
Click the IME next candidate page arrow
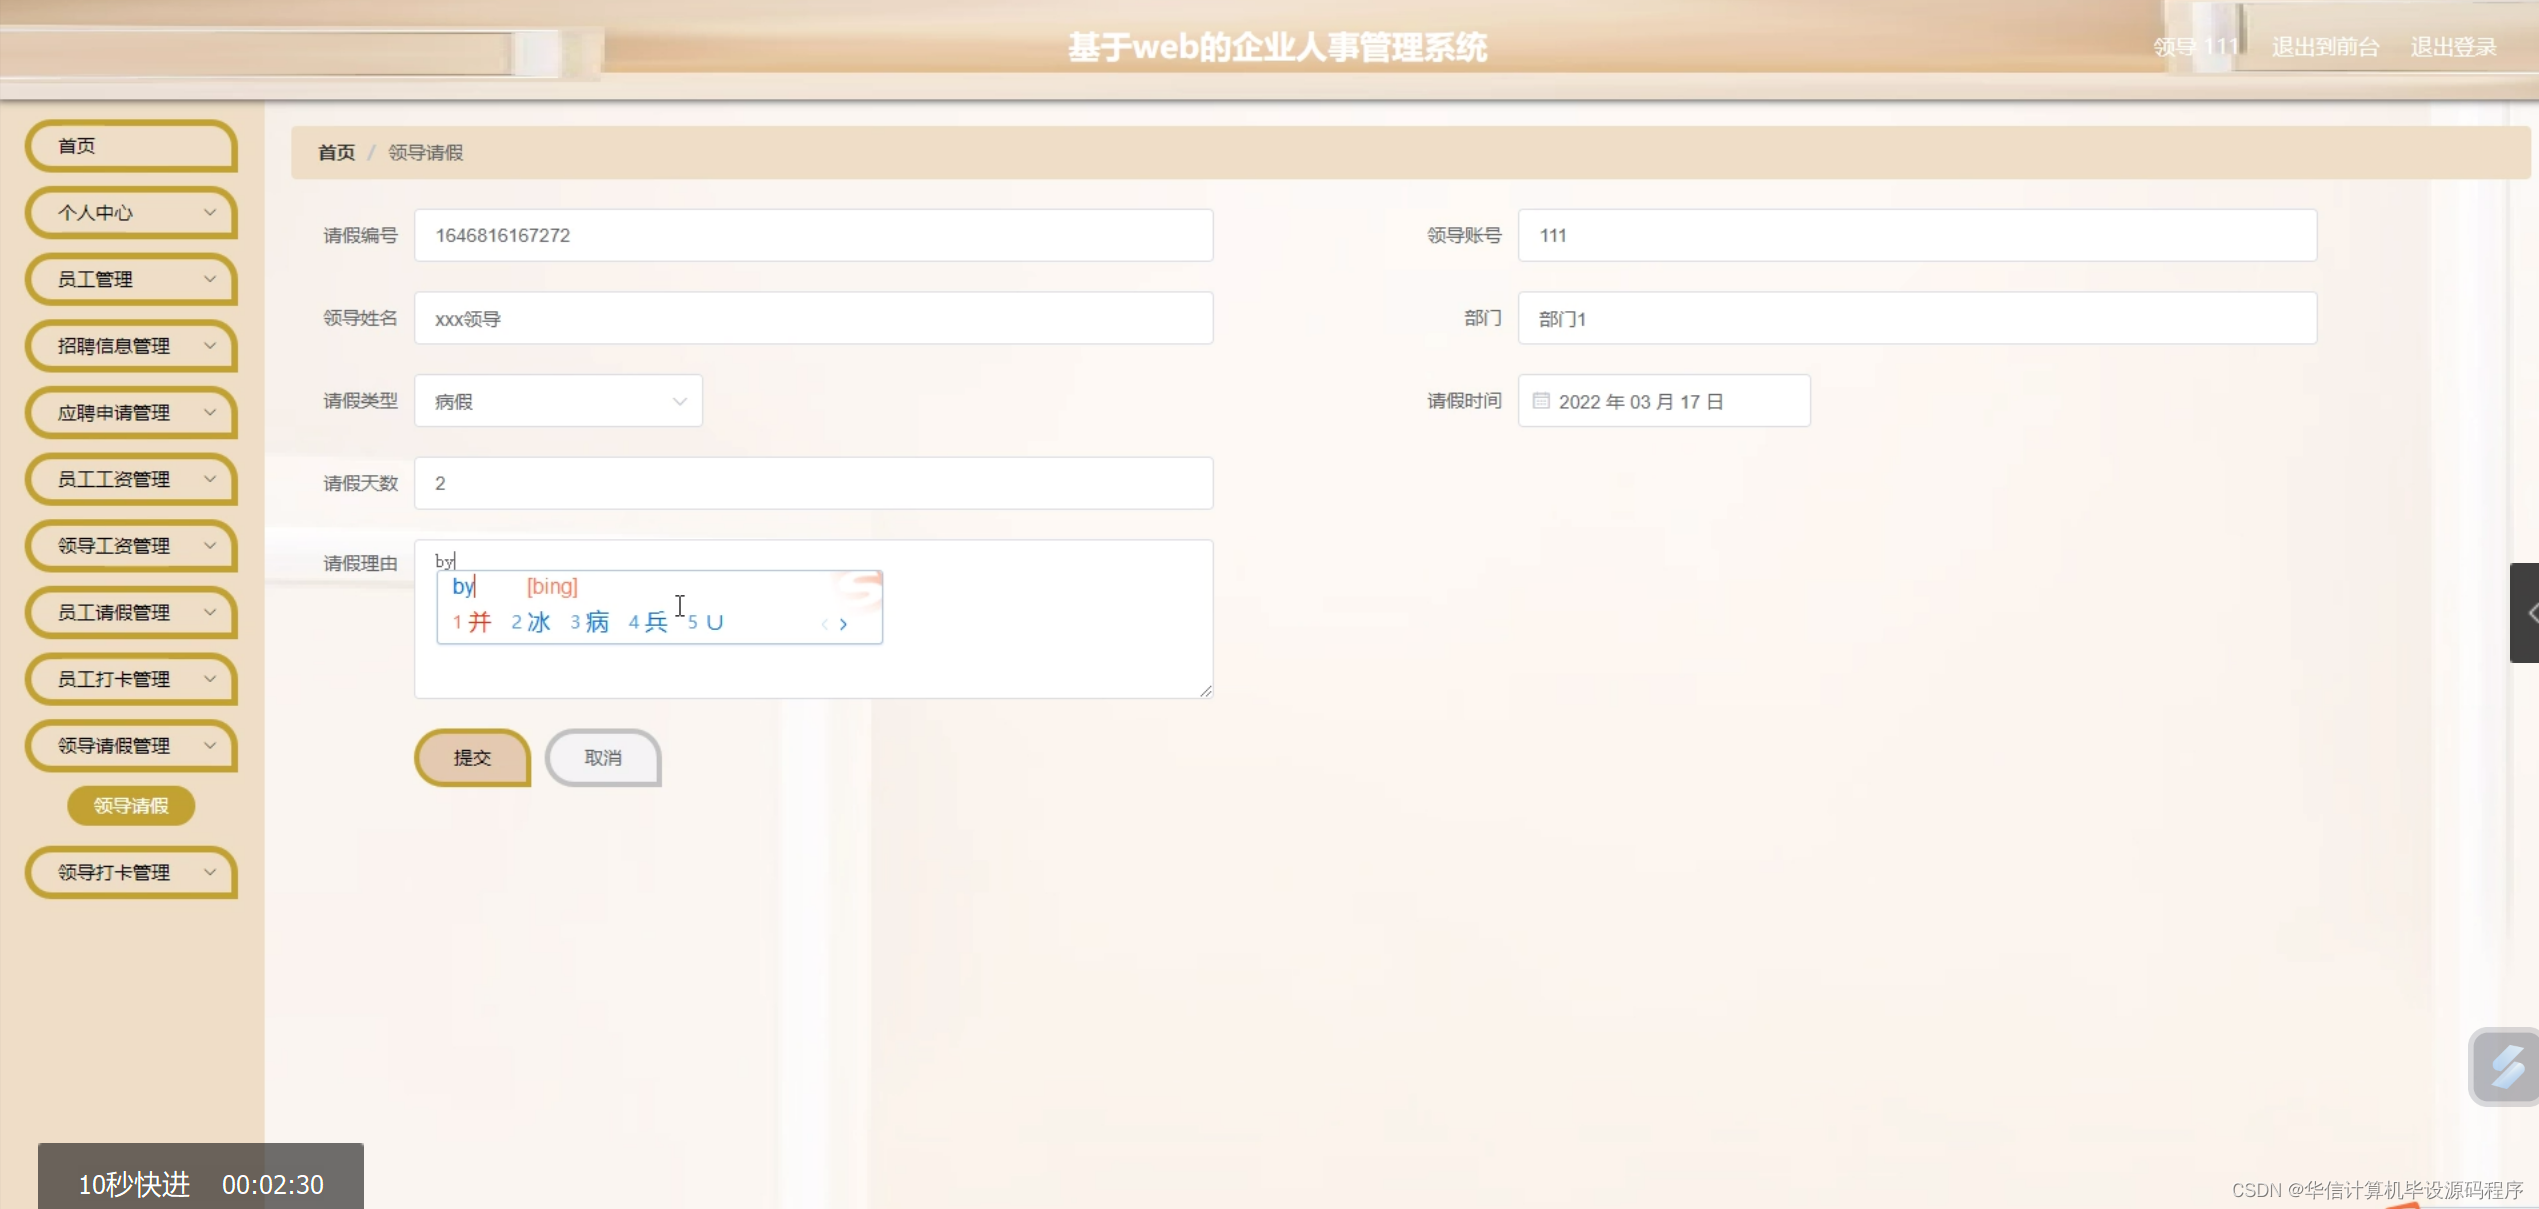845,623
